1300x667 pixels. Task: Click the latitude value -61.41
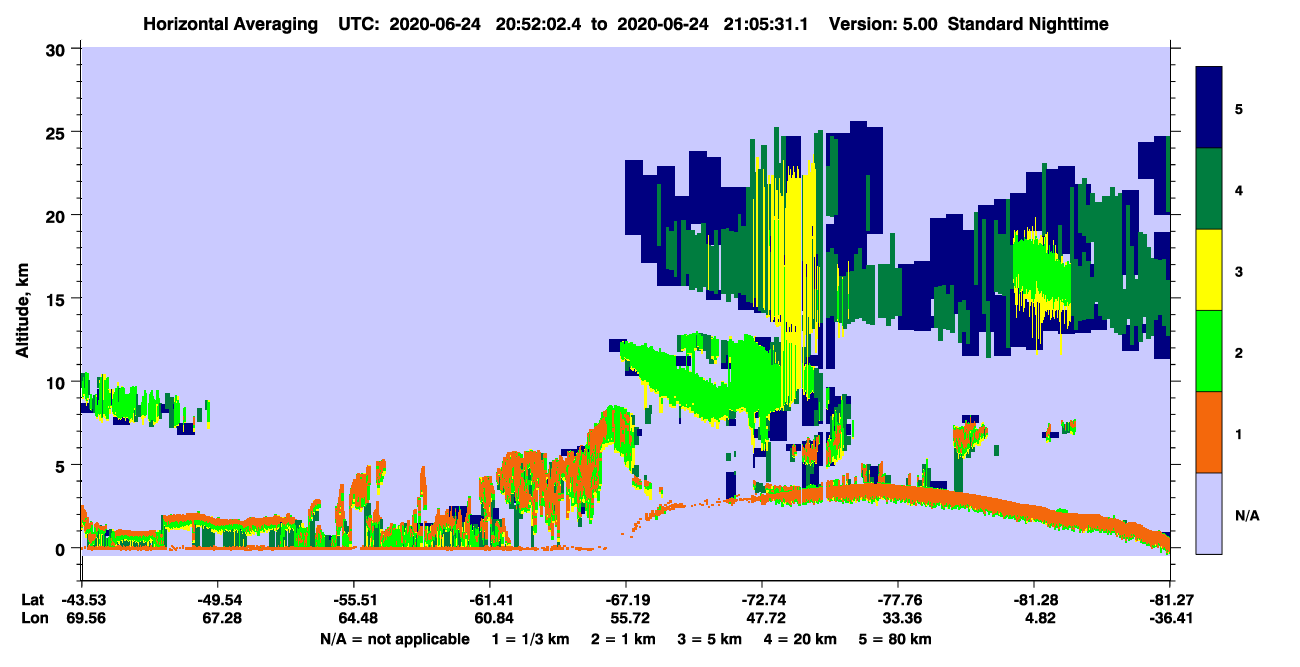[x=490, y=600]
